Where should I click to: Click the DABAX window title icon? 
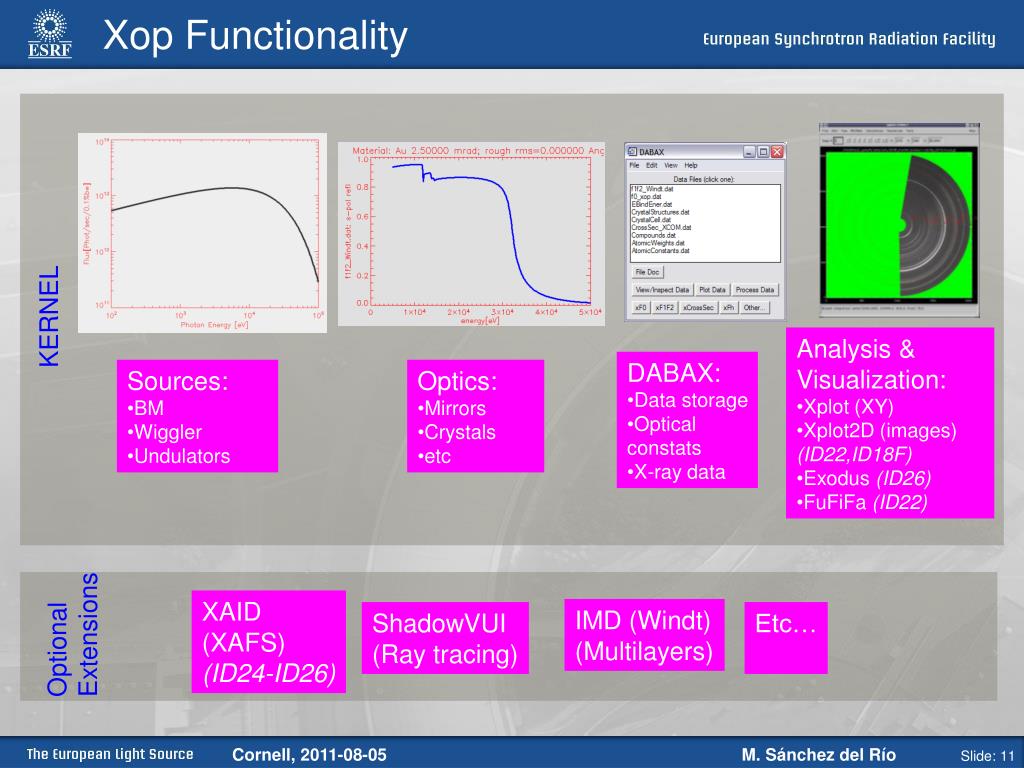(632, 152)
